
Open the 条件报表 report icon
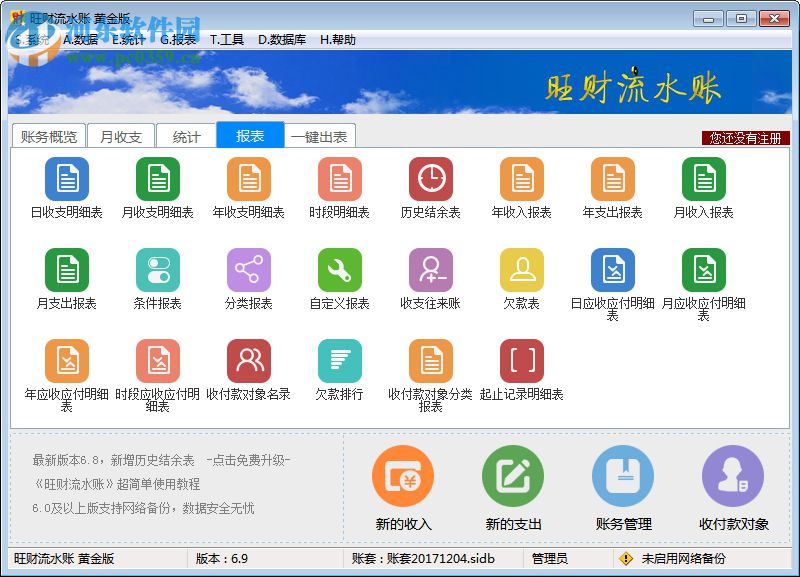[x=158, y=270]
